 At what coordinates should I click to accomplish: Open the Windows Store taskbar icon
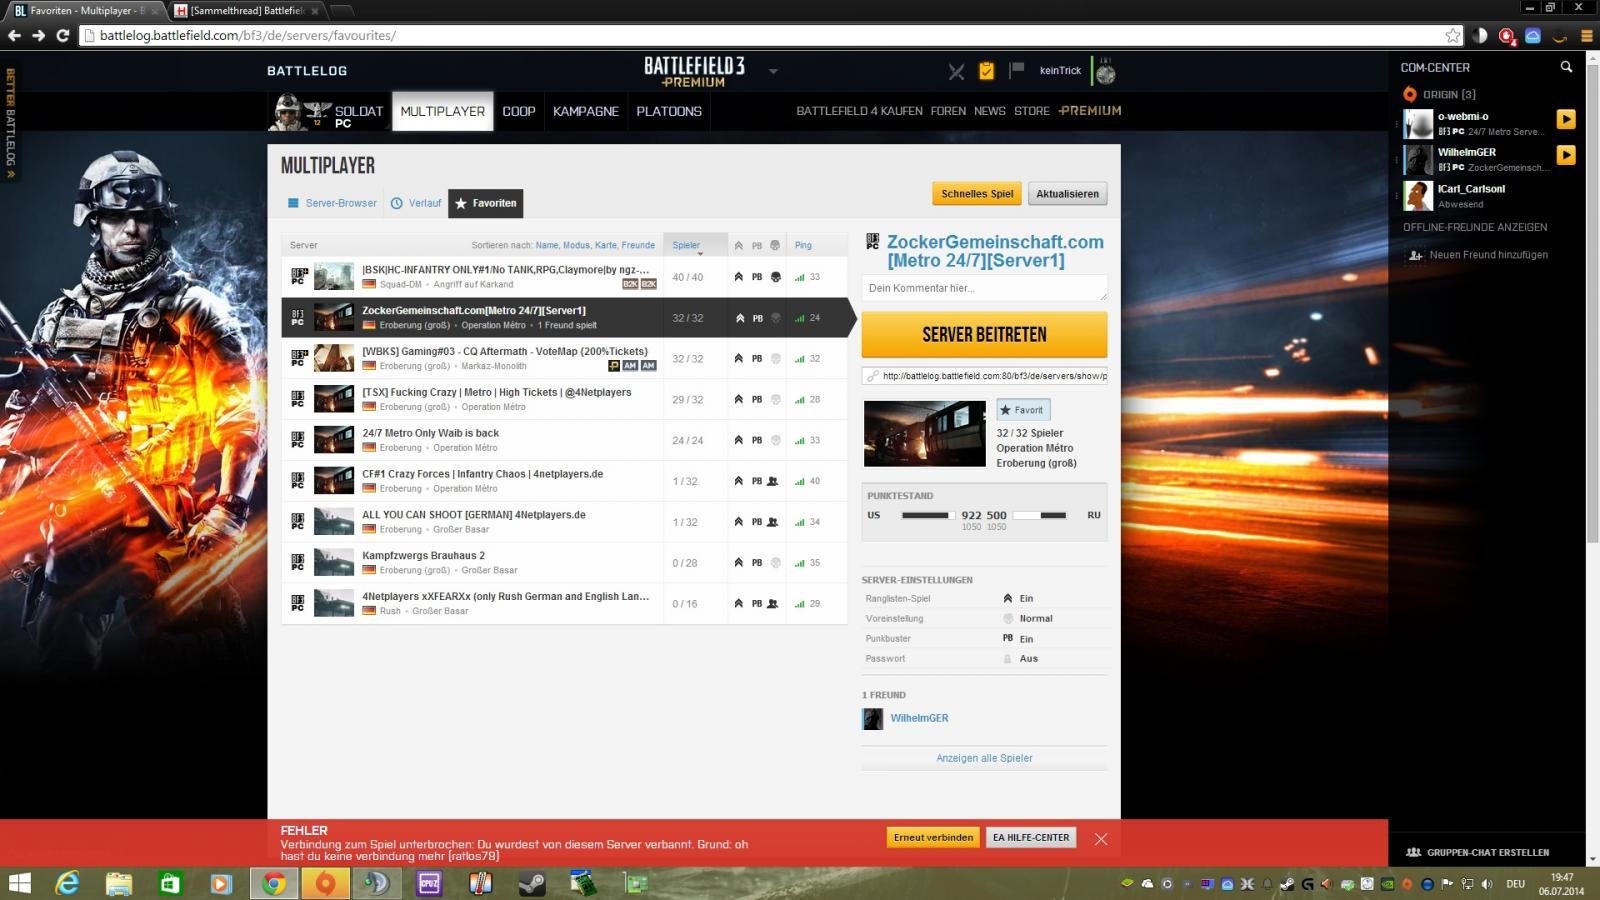(171, 883)
